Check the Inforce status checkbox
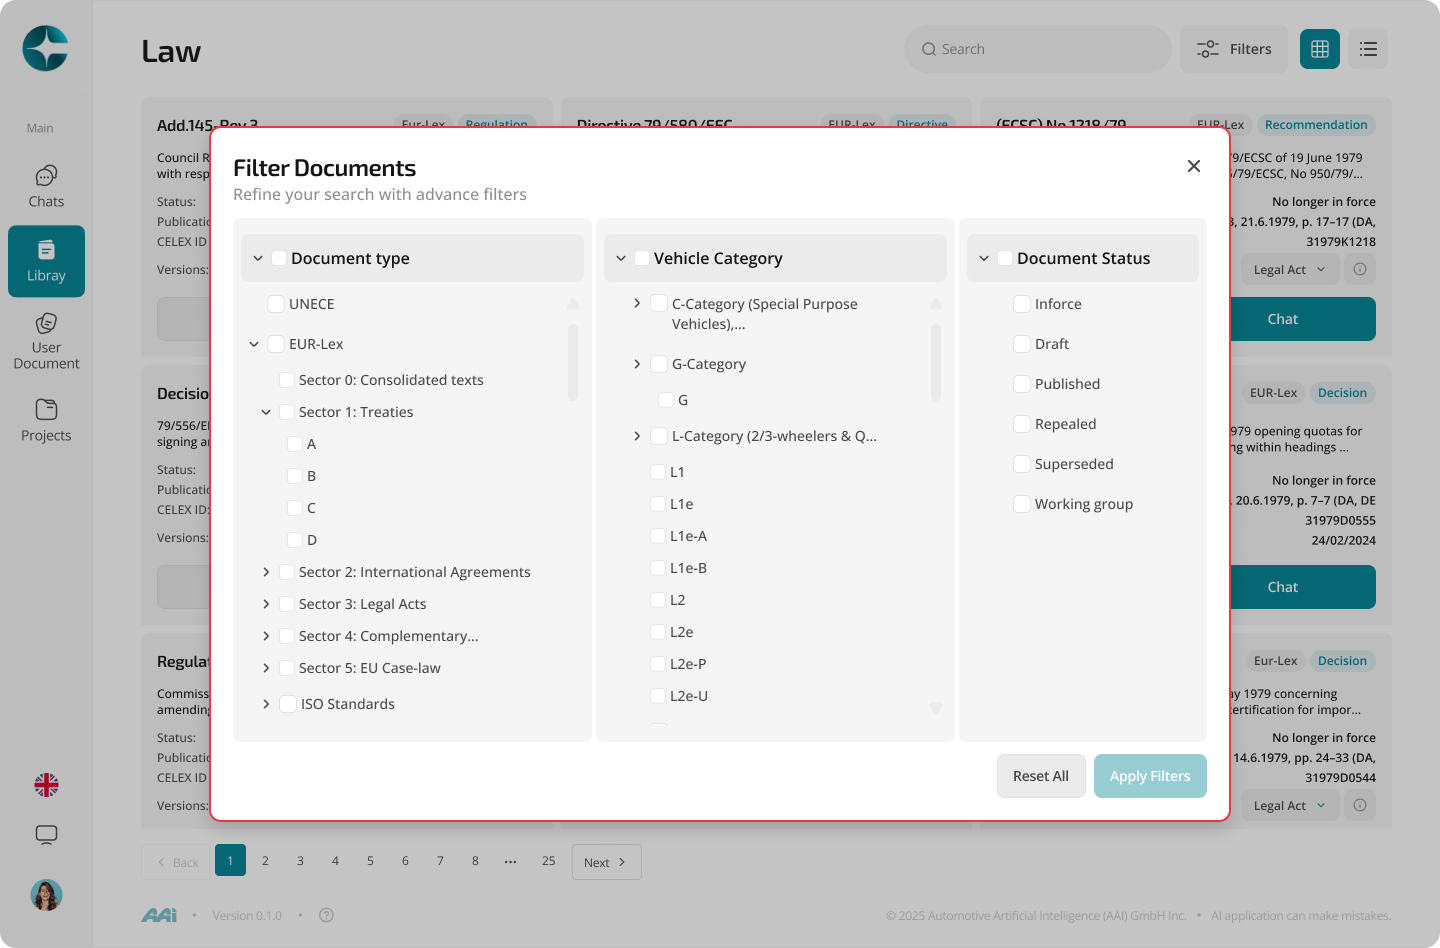Screen dimensions: 1440x948 (x=1022, y=304)
